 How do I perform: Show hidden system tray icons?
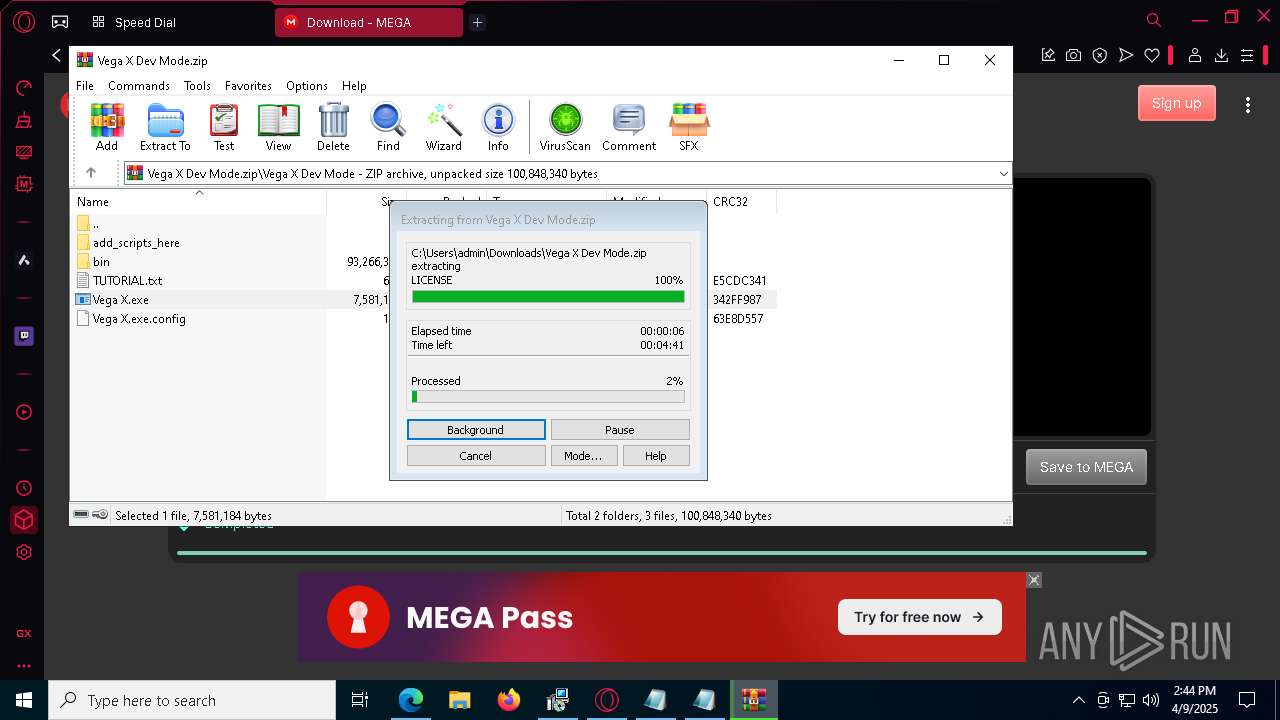(1078, 700)
